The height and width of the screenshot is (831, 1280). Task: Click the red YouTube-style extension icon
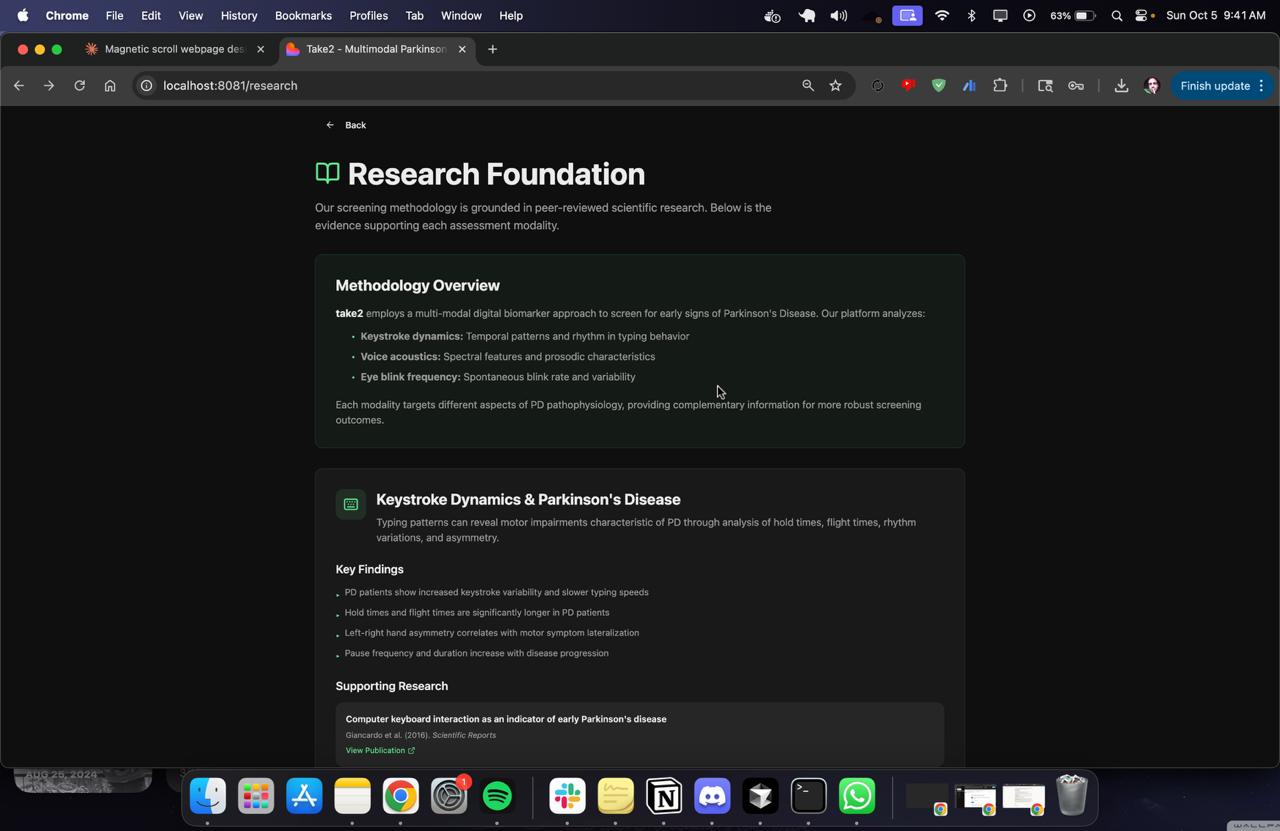coord(908,86)
